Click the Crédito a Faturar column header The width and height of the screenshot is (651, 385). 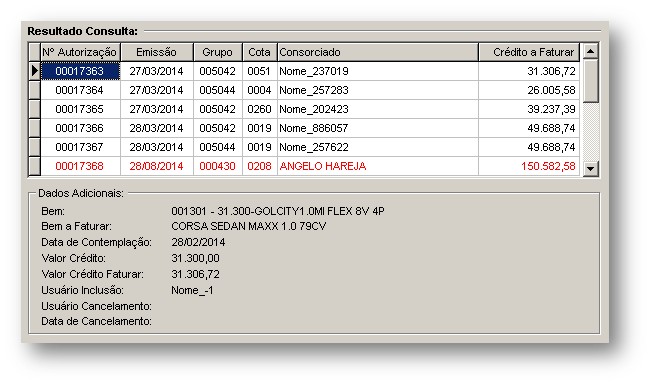point(529,52)
